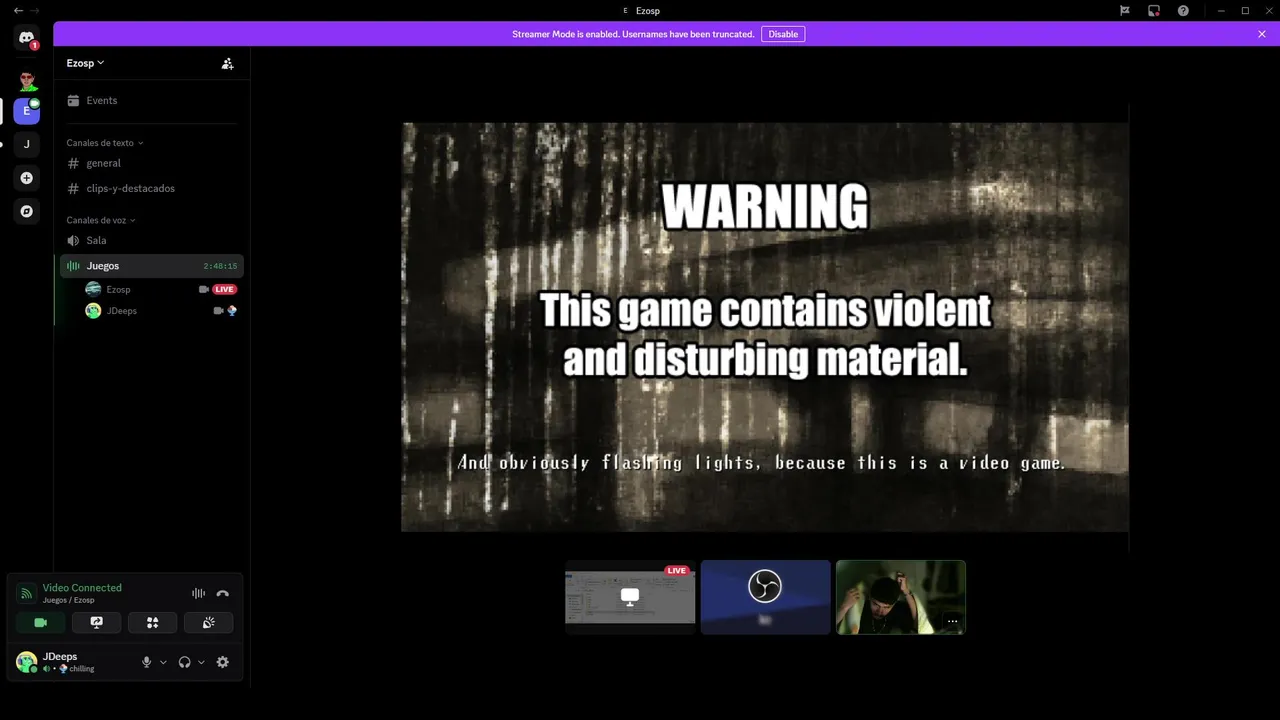Invite people to Ezosp server
This screenshot has height=720, width=1280.
(227, 63)
